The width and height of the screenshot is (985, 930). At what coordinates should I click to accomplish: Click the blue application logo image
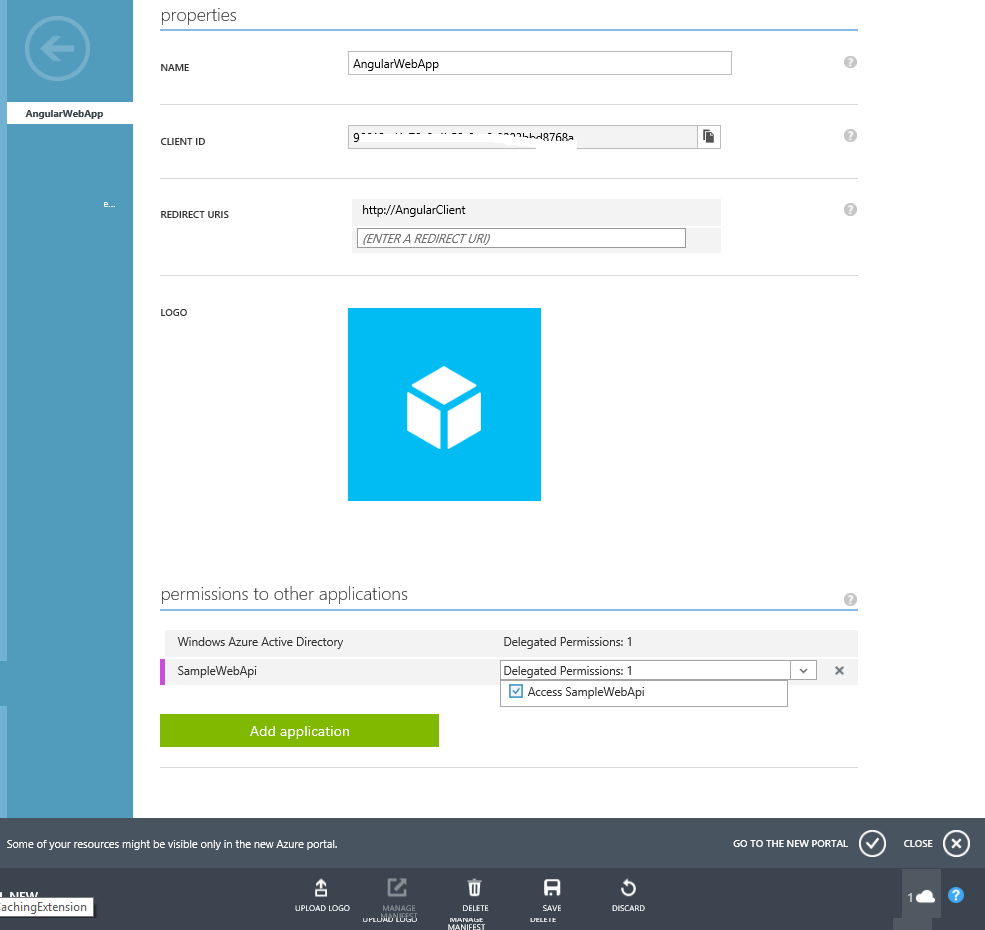pyautogui.click(x=444, y=404)
